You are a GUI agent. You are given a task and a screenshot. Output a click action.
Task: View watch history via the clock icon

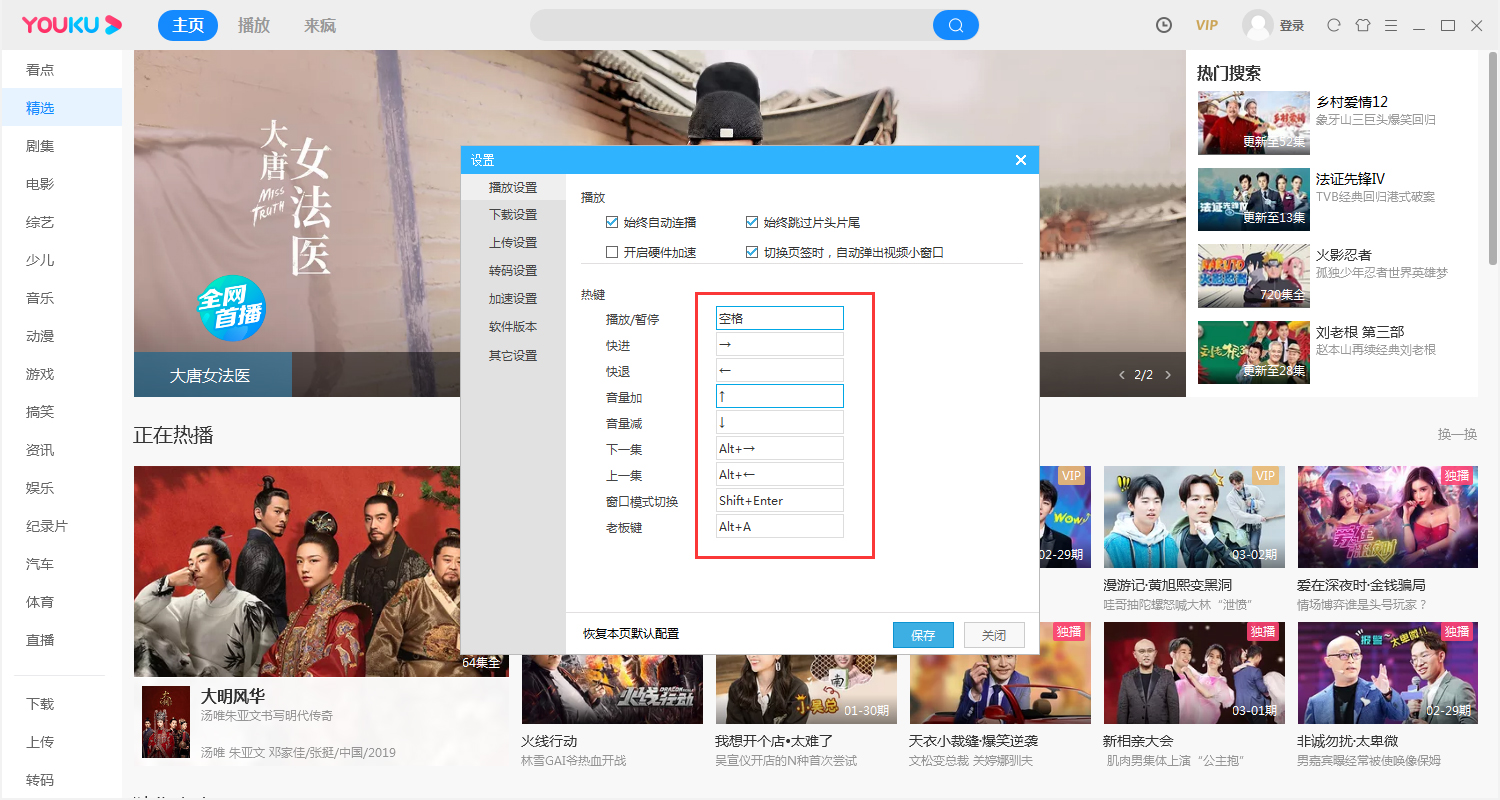pos(1163,24)
